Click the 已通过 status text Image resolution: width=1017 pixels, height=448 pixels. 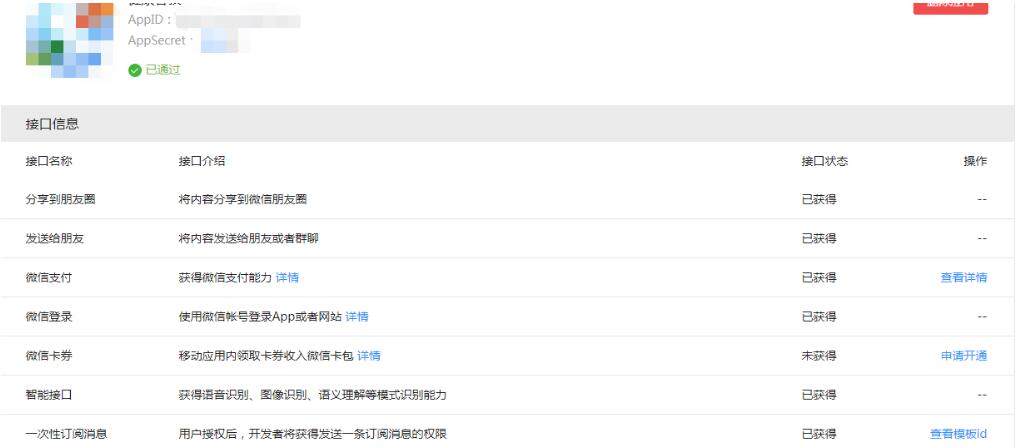[x=163, y=70]
